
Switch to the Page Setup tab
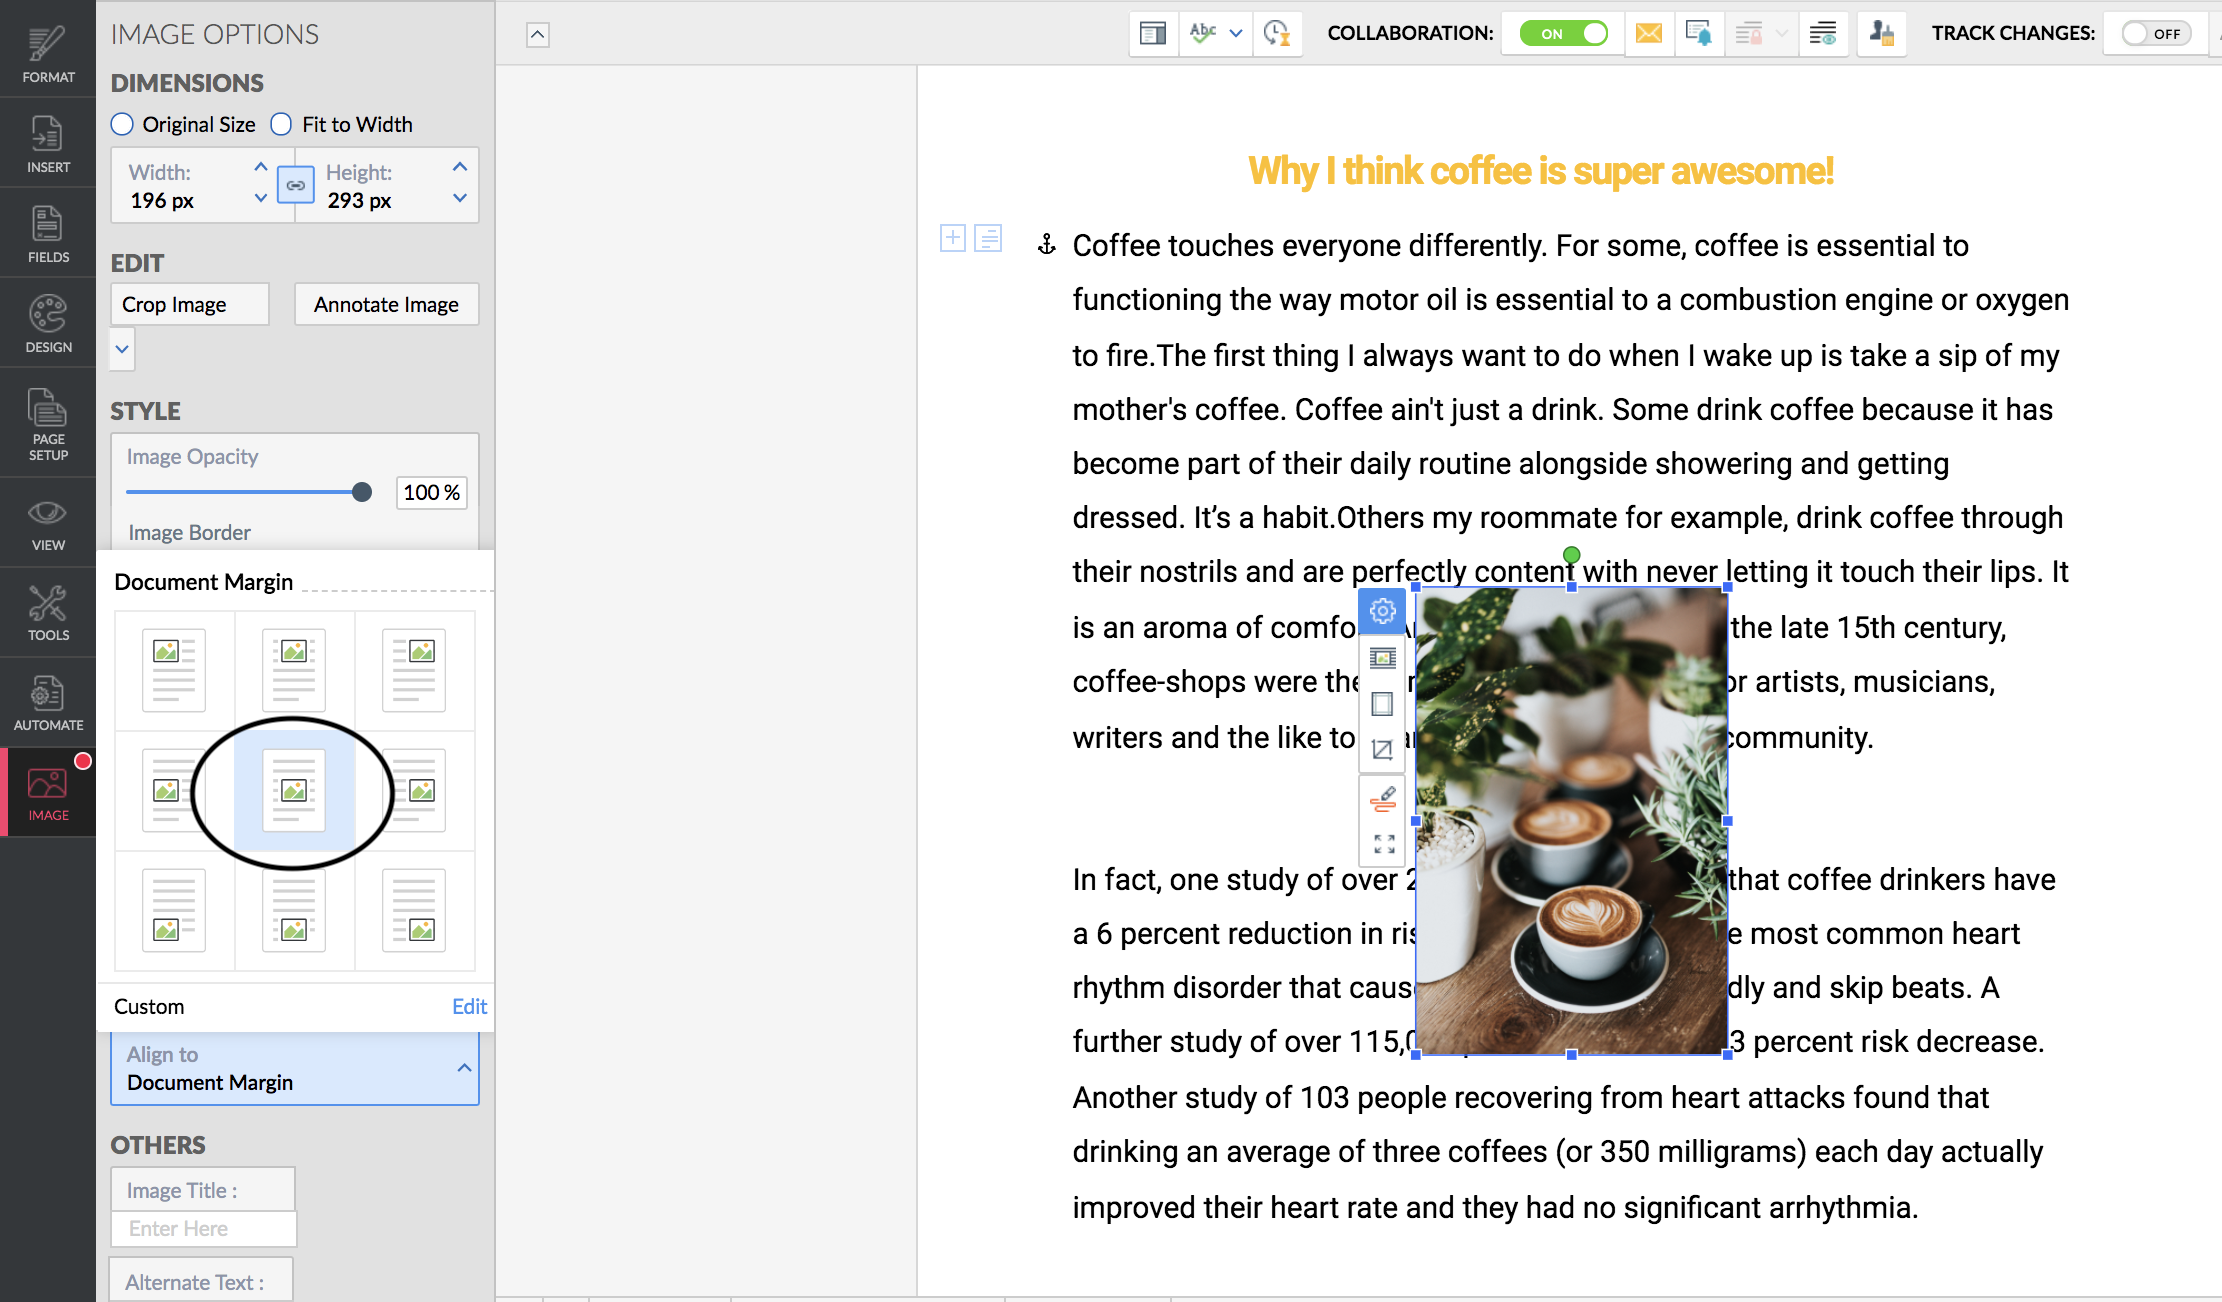[48, 425]
